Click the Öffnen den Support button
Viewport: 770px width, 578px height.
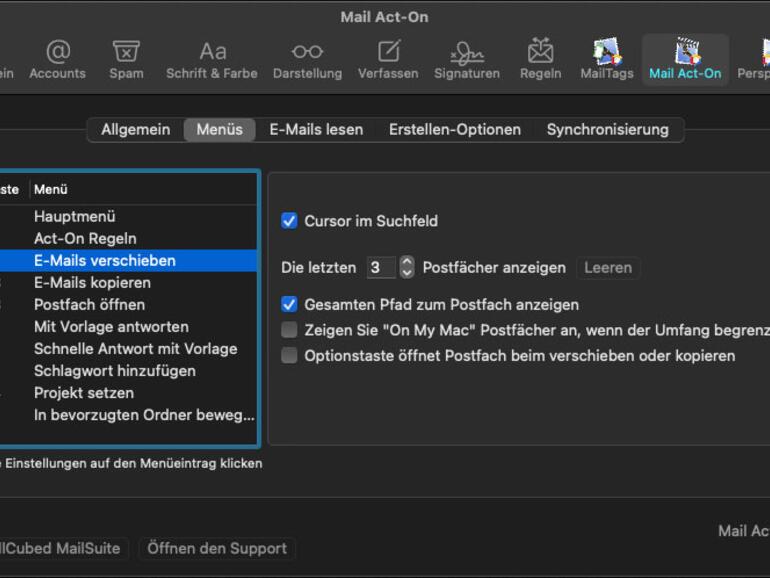(x=217, y=548)
